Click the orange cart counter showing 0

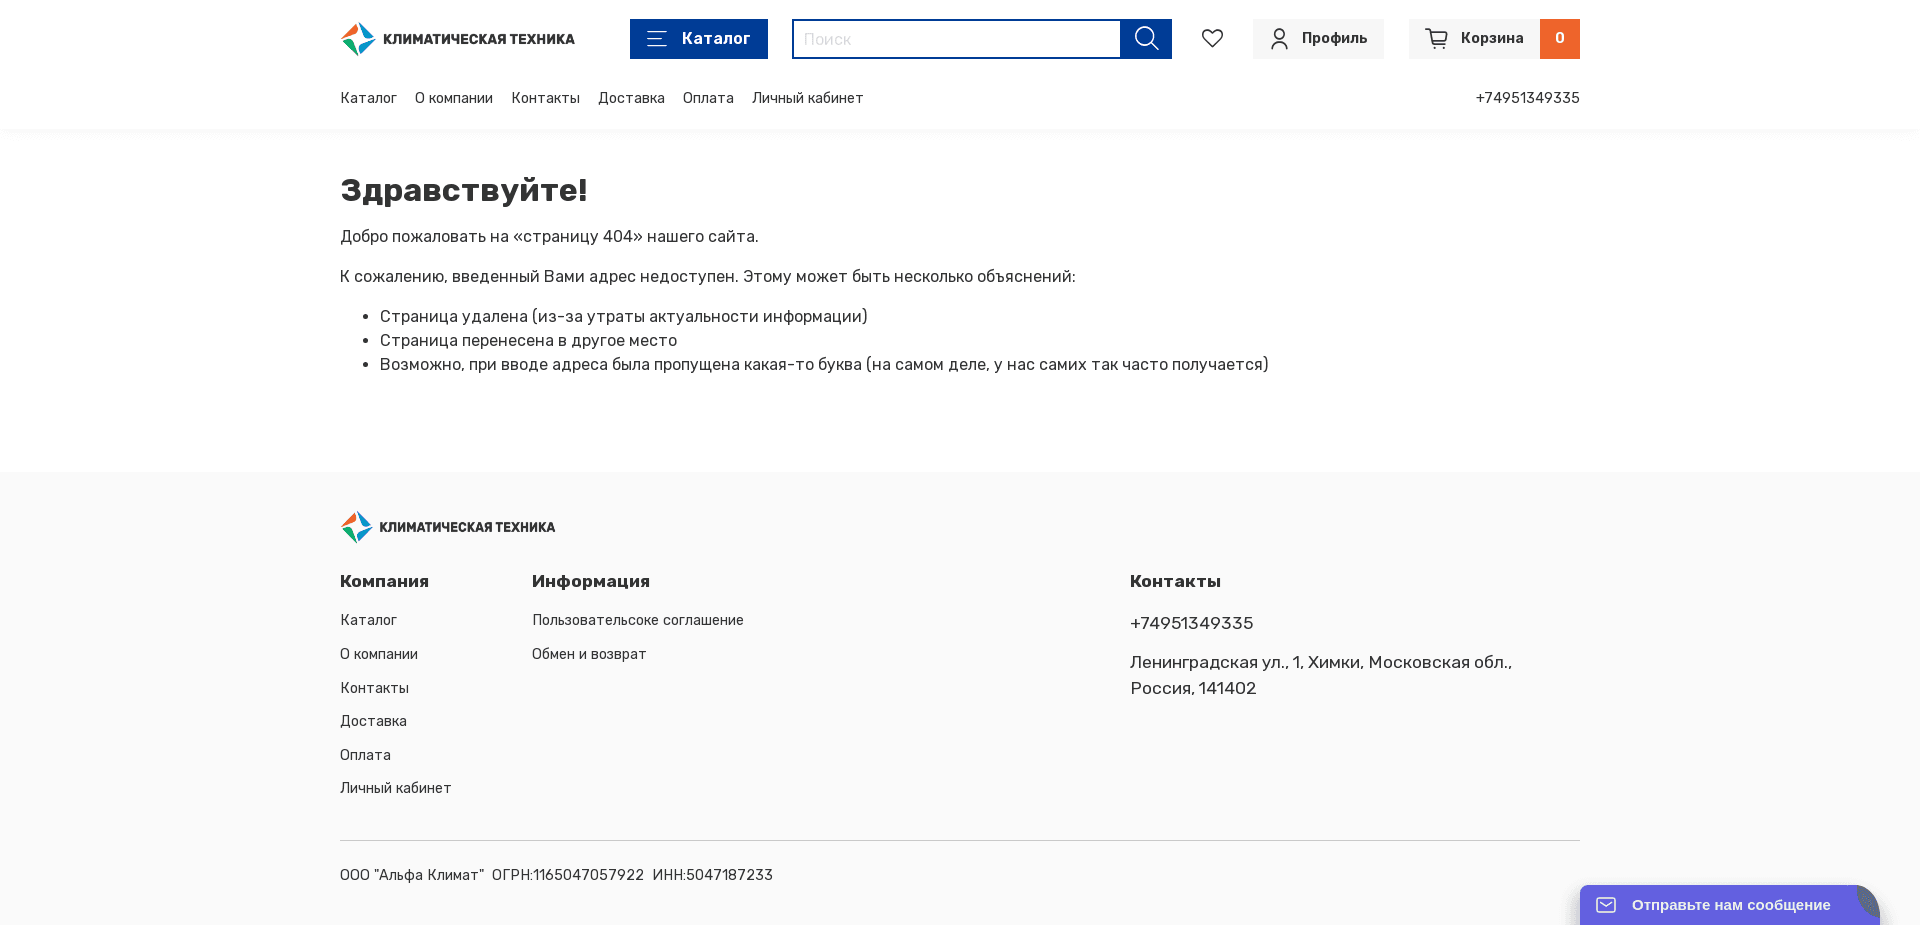1559,38
